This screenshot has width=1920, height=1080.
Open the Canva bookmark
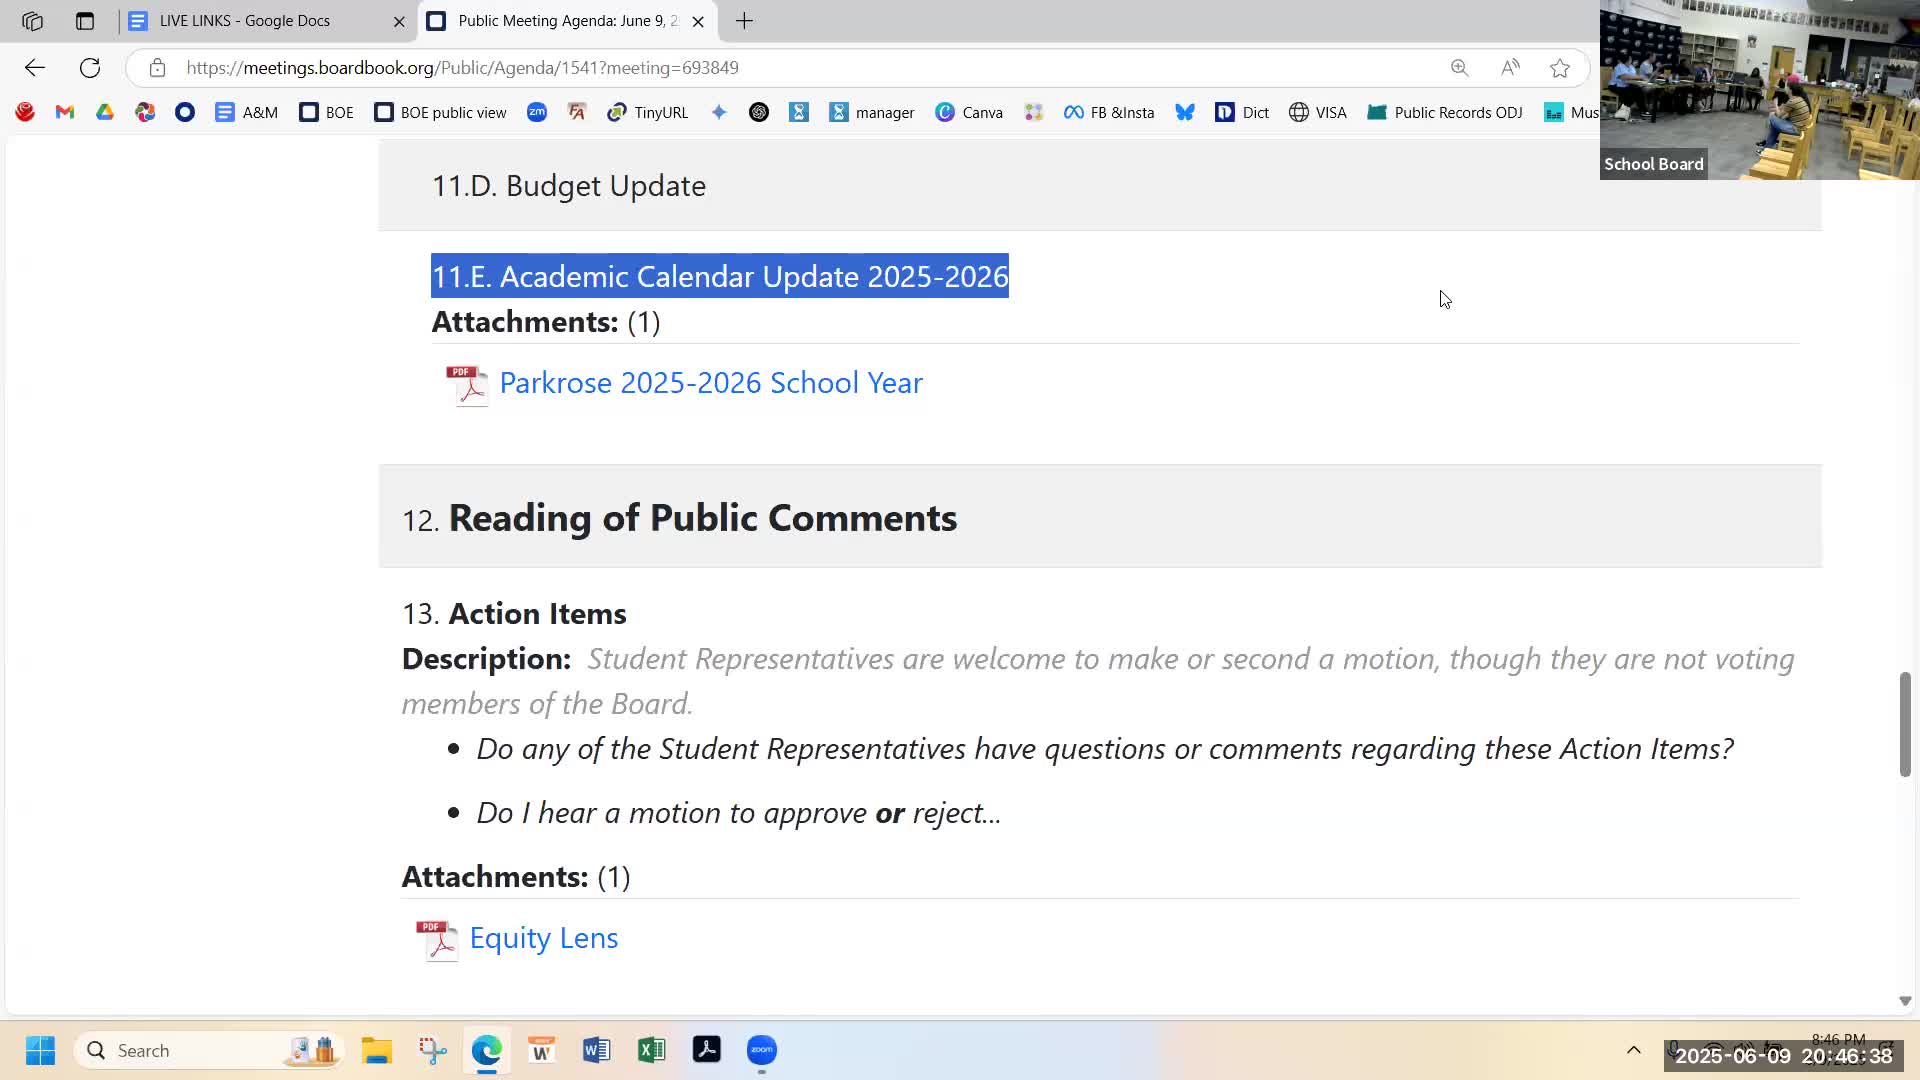pyautogui.click(x=969, y=113)
